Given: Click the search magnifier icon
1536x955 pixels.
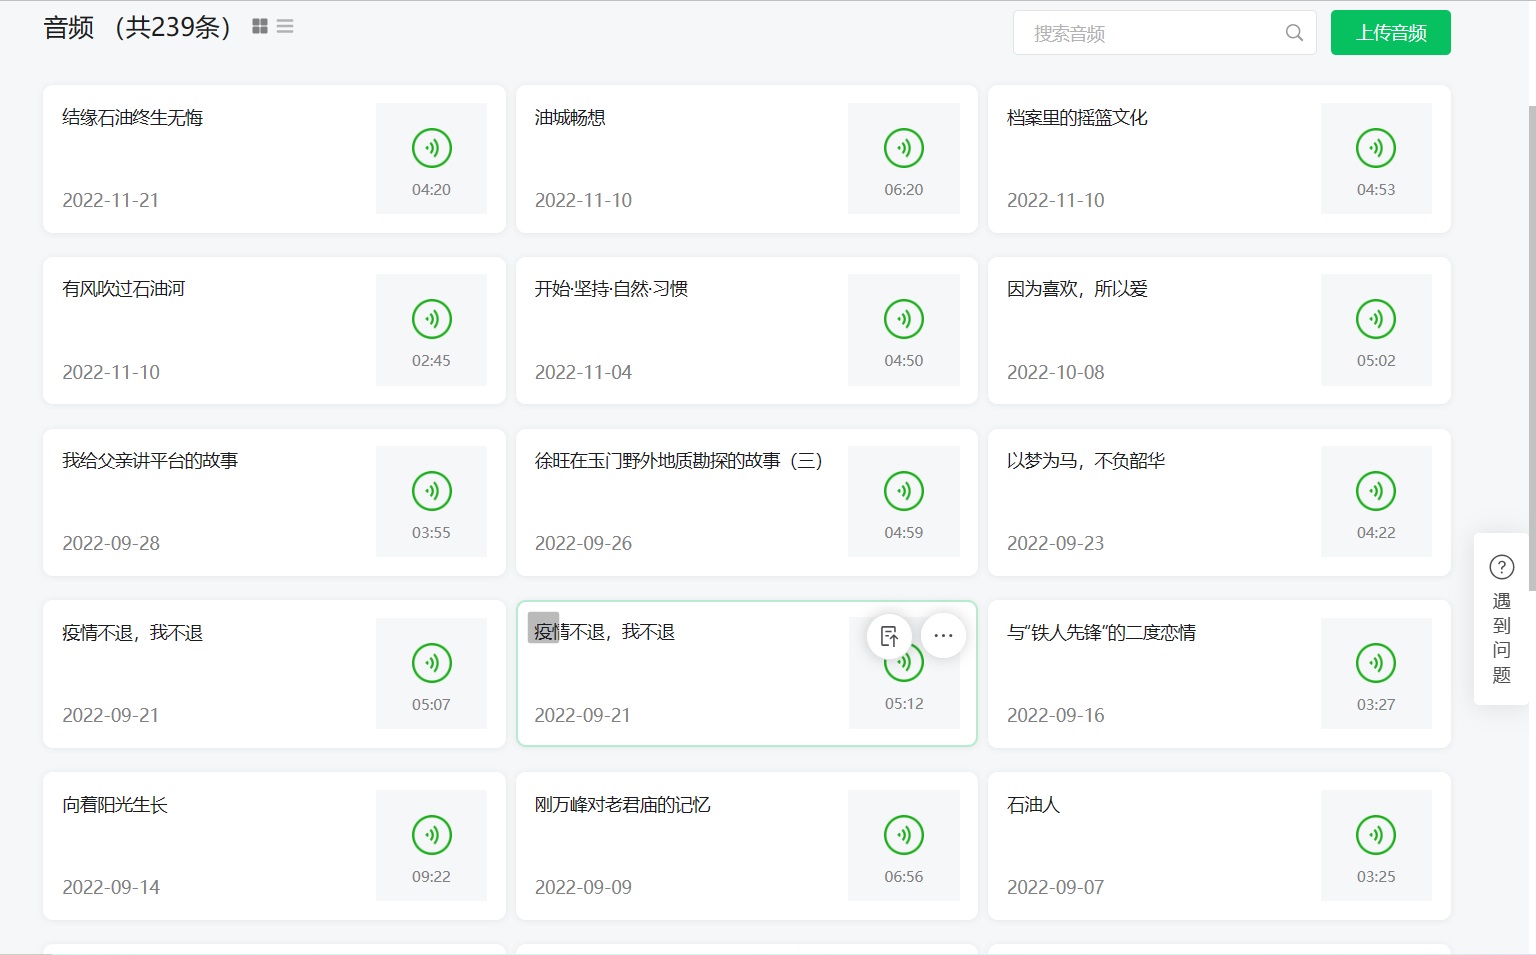Looking at the screenshot, I should (1294, 33).
